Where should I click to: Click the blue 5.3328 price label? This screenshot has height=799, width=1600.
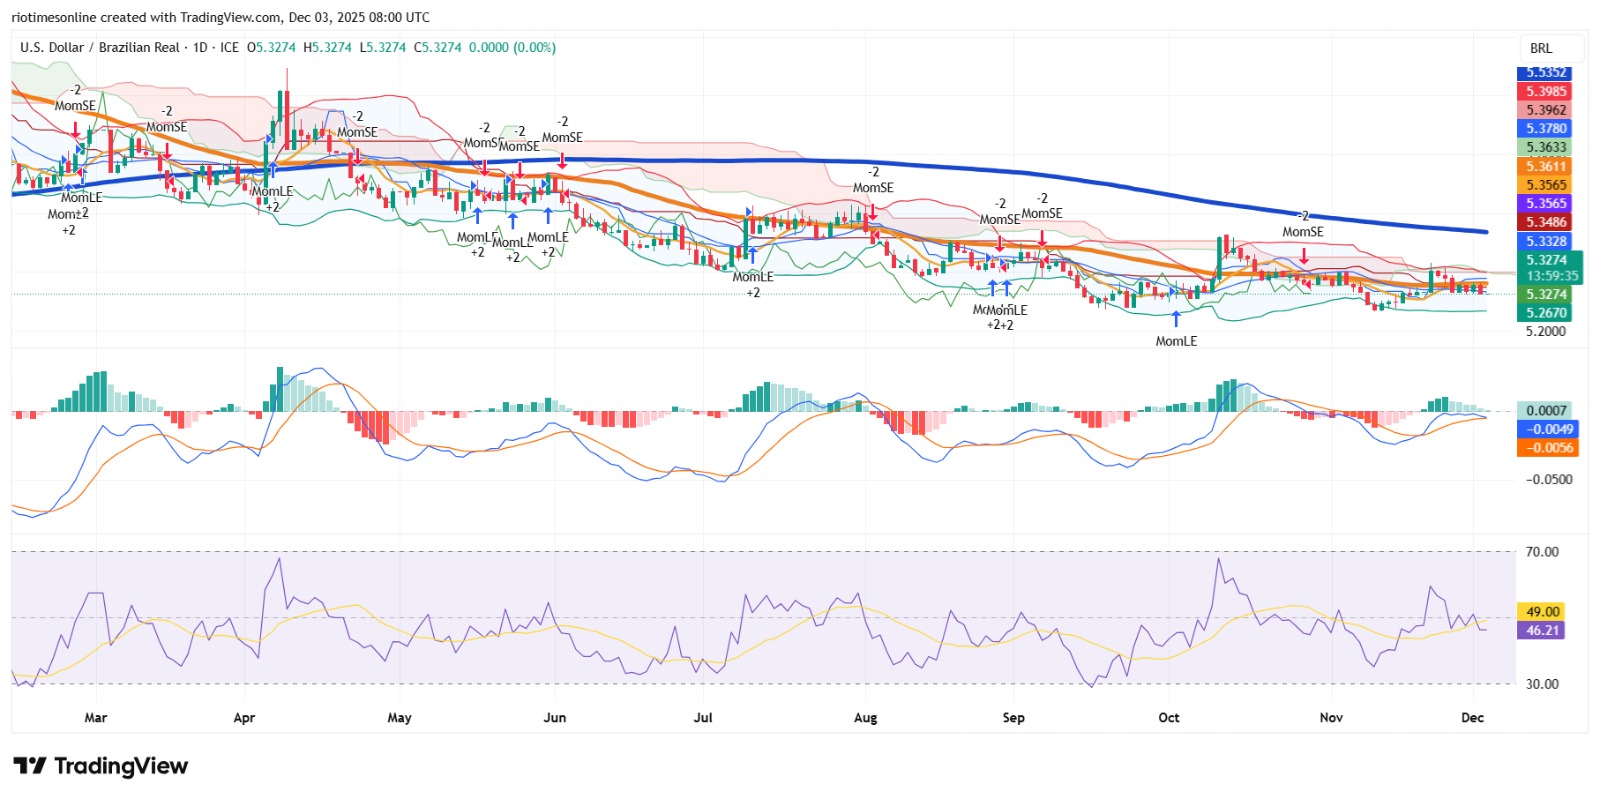click(x=1545, y=241)
